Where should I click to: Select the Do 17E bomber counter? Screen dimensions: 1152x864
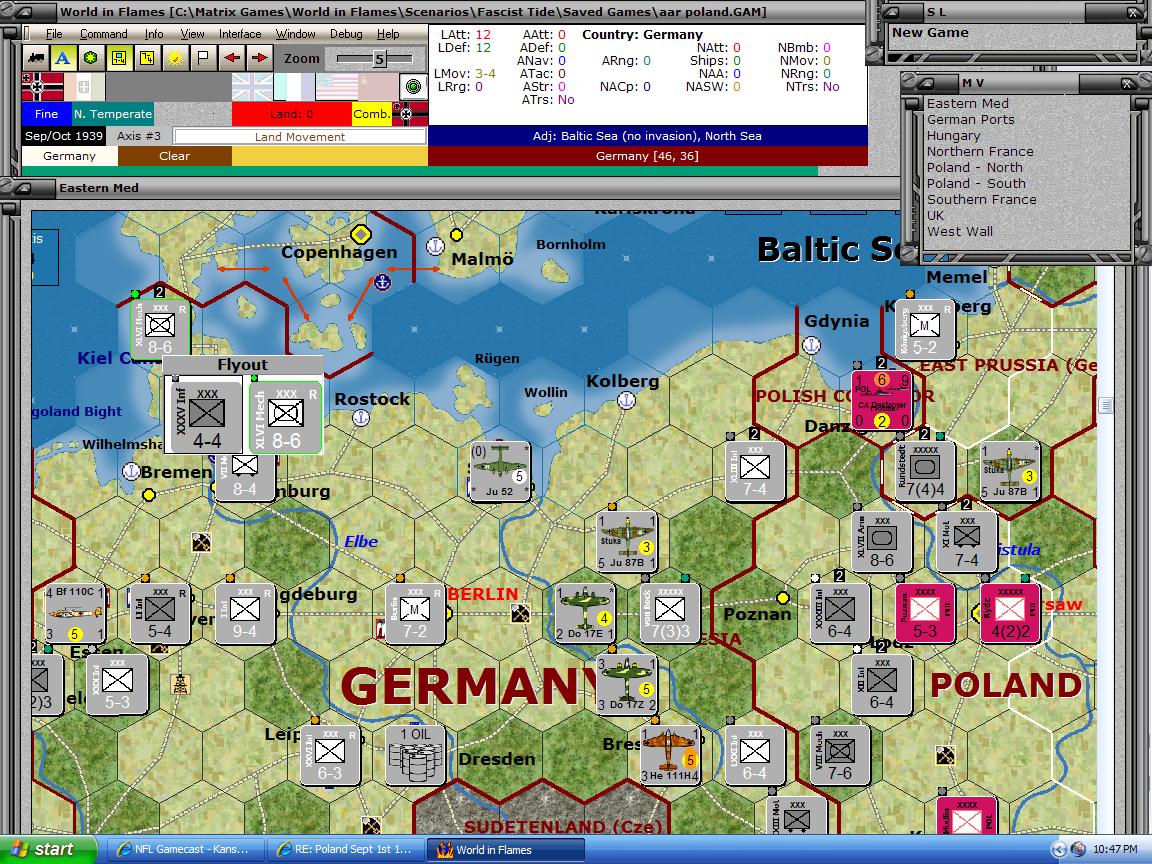point(585,614)
